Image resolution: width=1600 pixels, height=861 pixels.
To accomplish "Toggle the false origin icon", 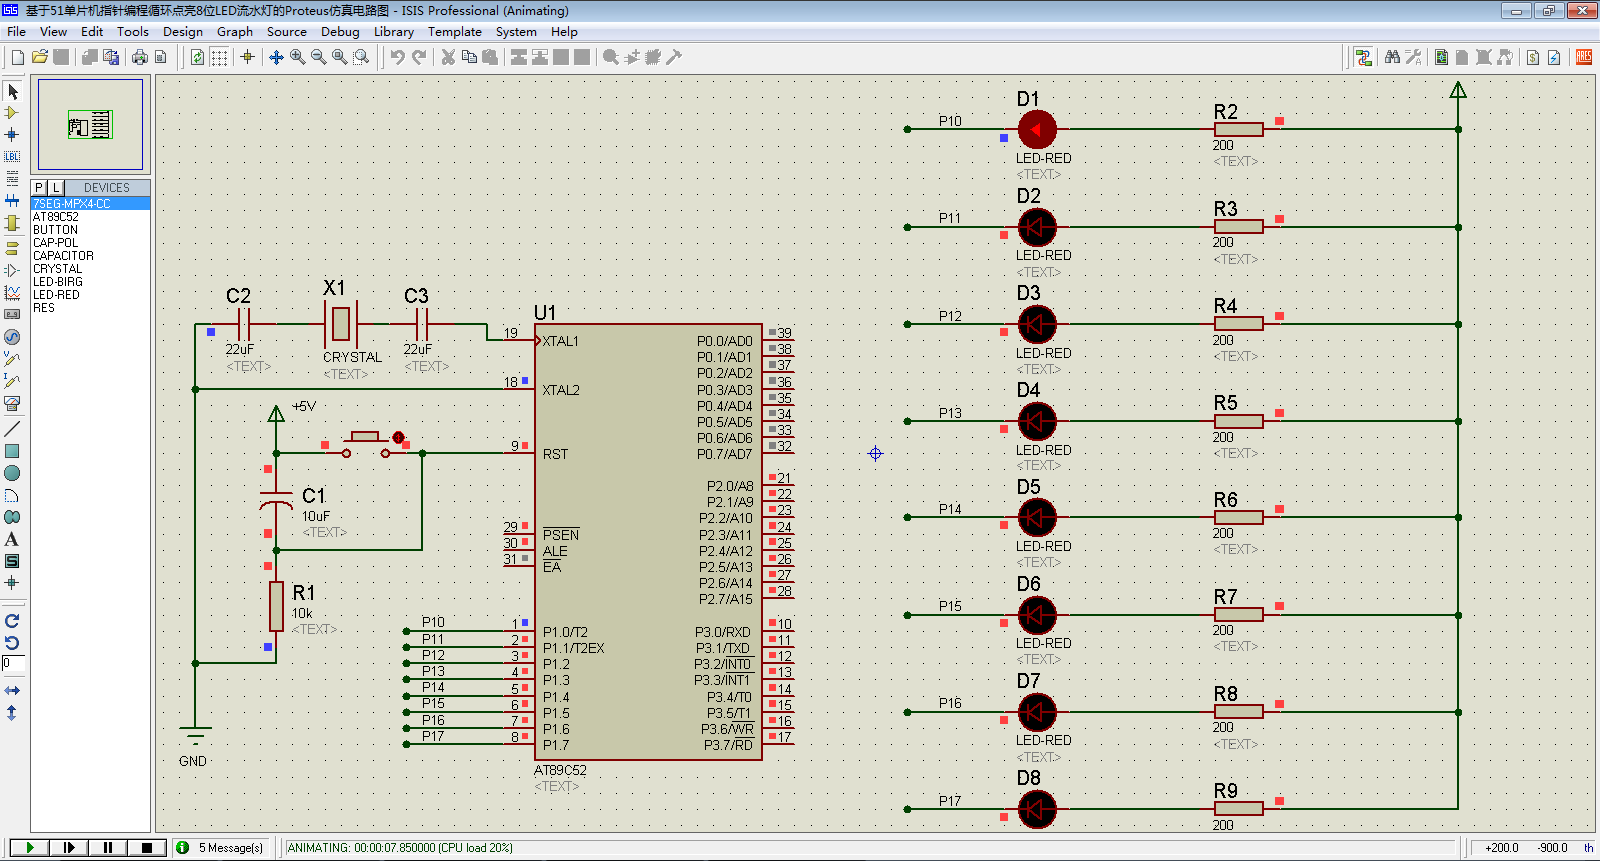I will coord(247,57).
